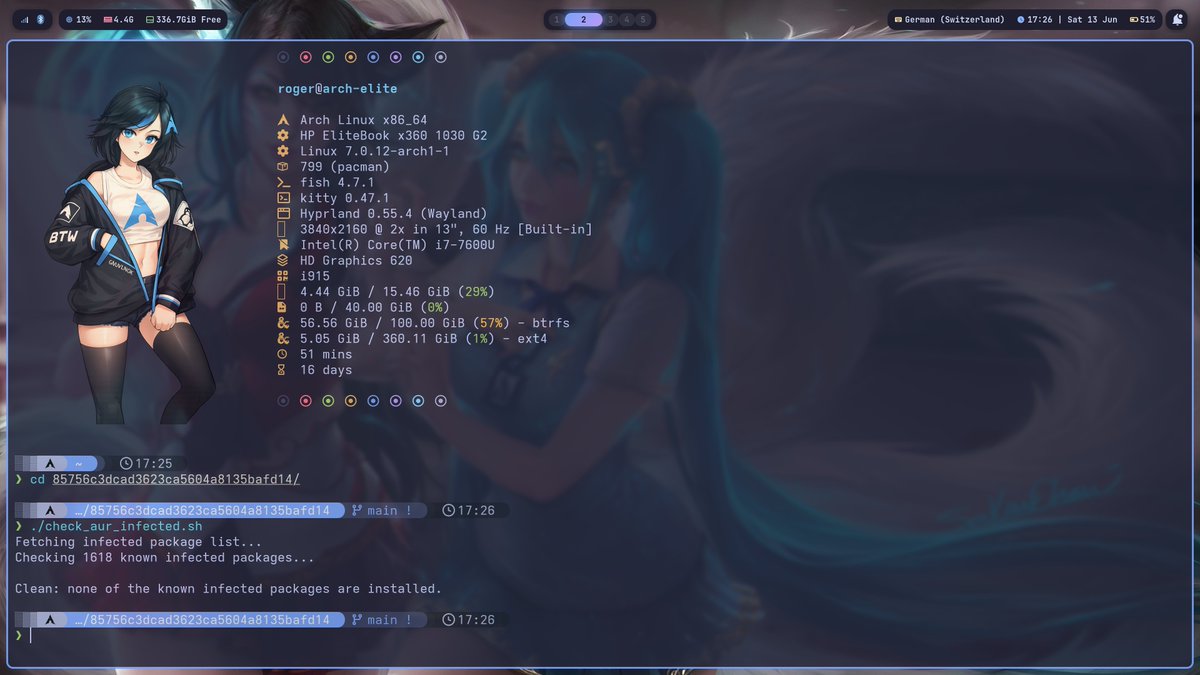Select Checking 1618 known infected packages... line
1200x675 pixels.
(165, 557)
